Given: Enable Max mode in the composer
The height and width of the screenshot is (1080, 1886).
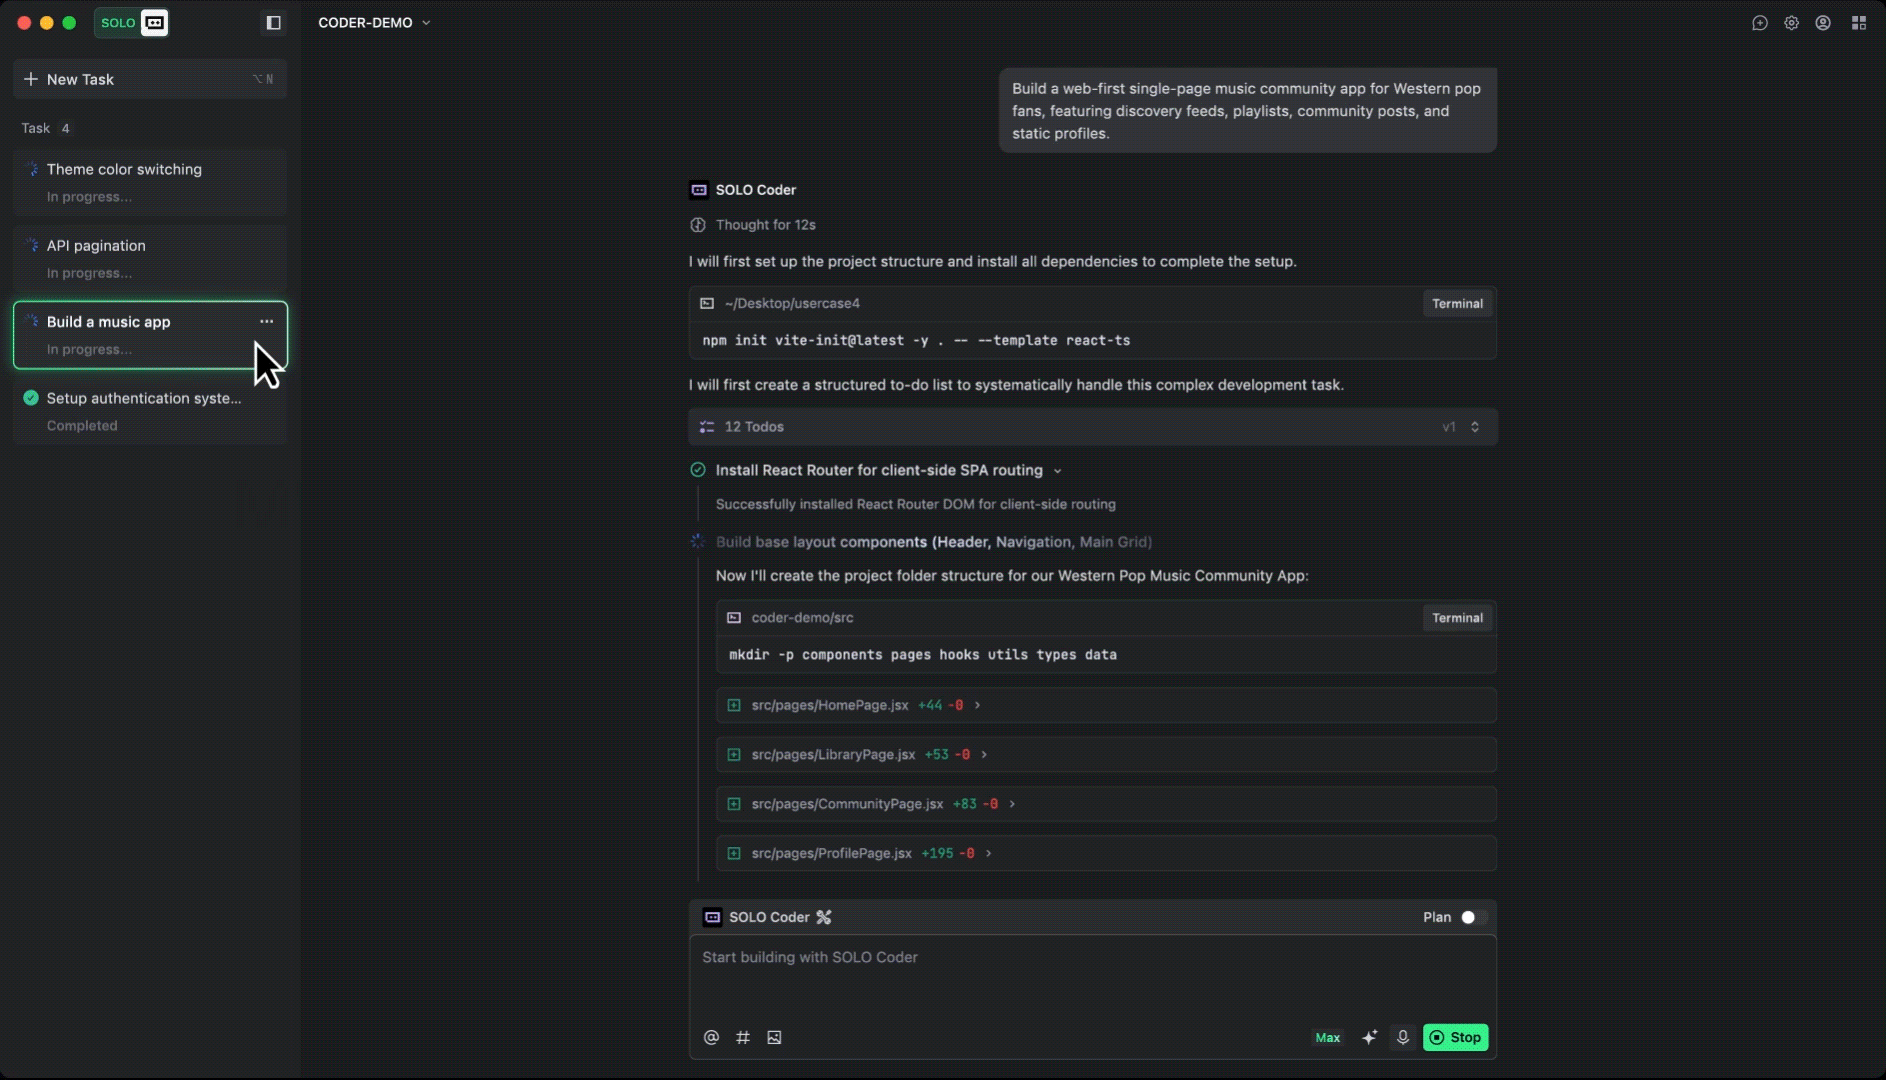Looking at the screenshot, I should (1326, 1037).
